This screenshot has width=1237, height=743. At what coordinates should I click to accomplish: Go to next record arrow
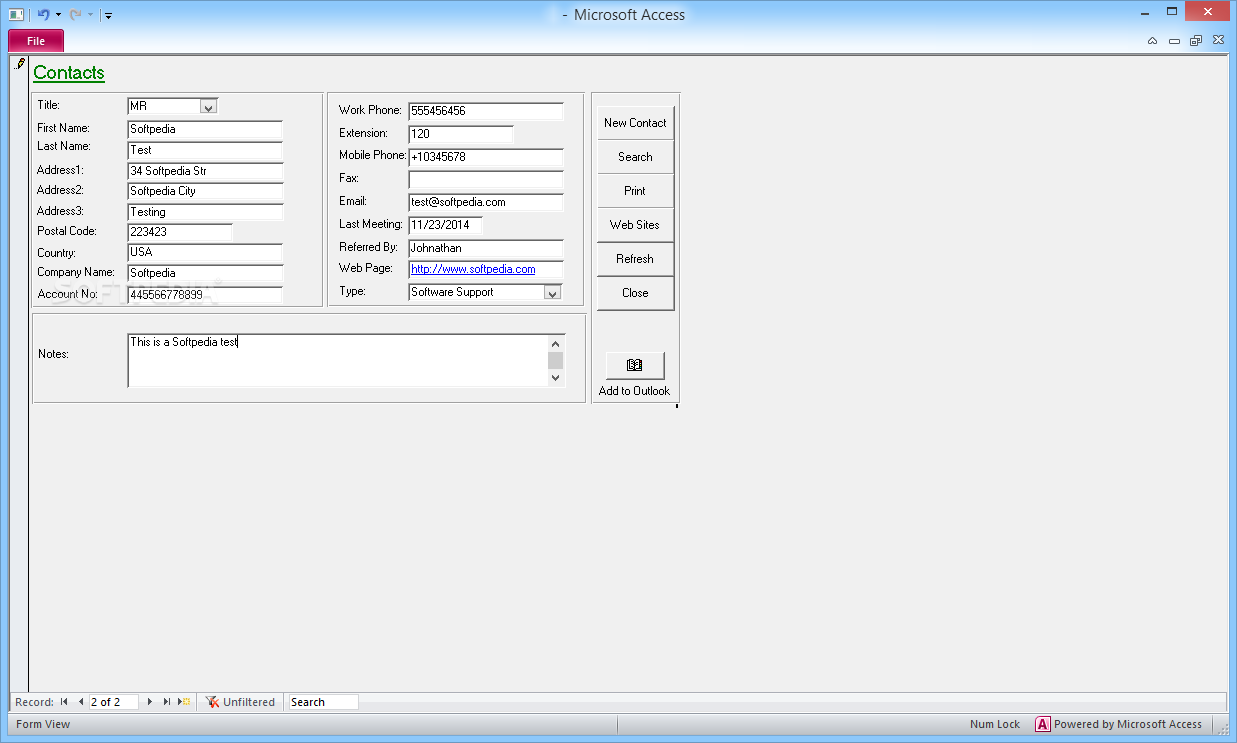pos(150,702)
